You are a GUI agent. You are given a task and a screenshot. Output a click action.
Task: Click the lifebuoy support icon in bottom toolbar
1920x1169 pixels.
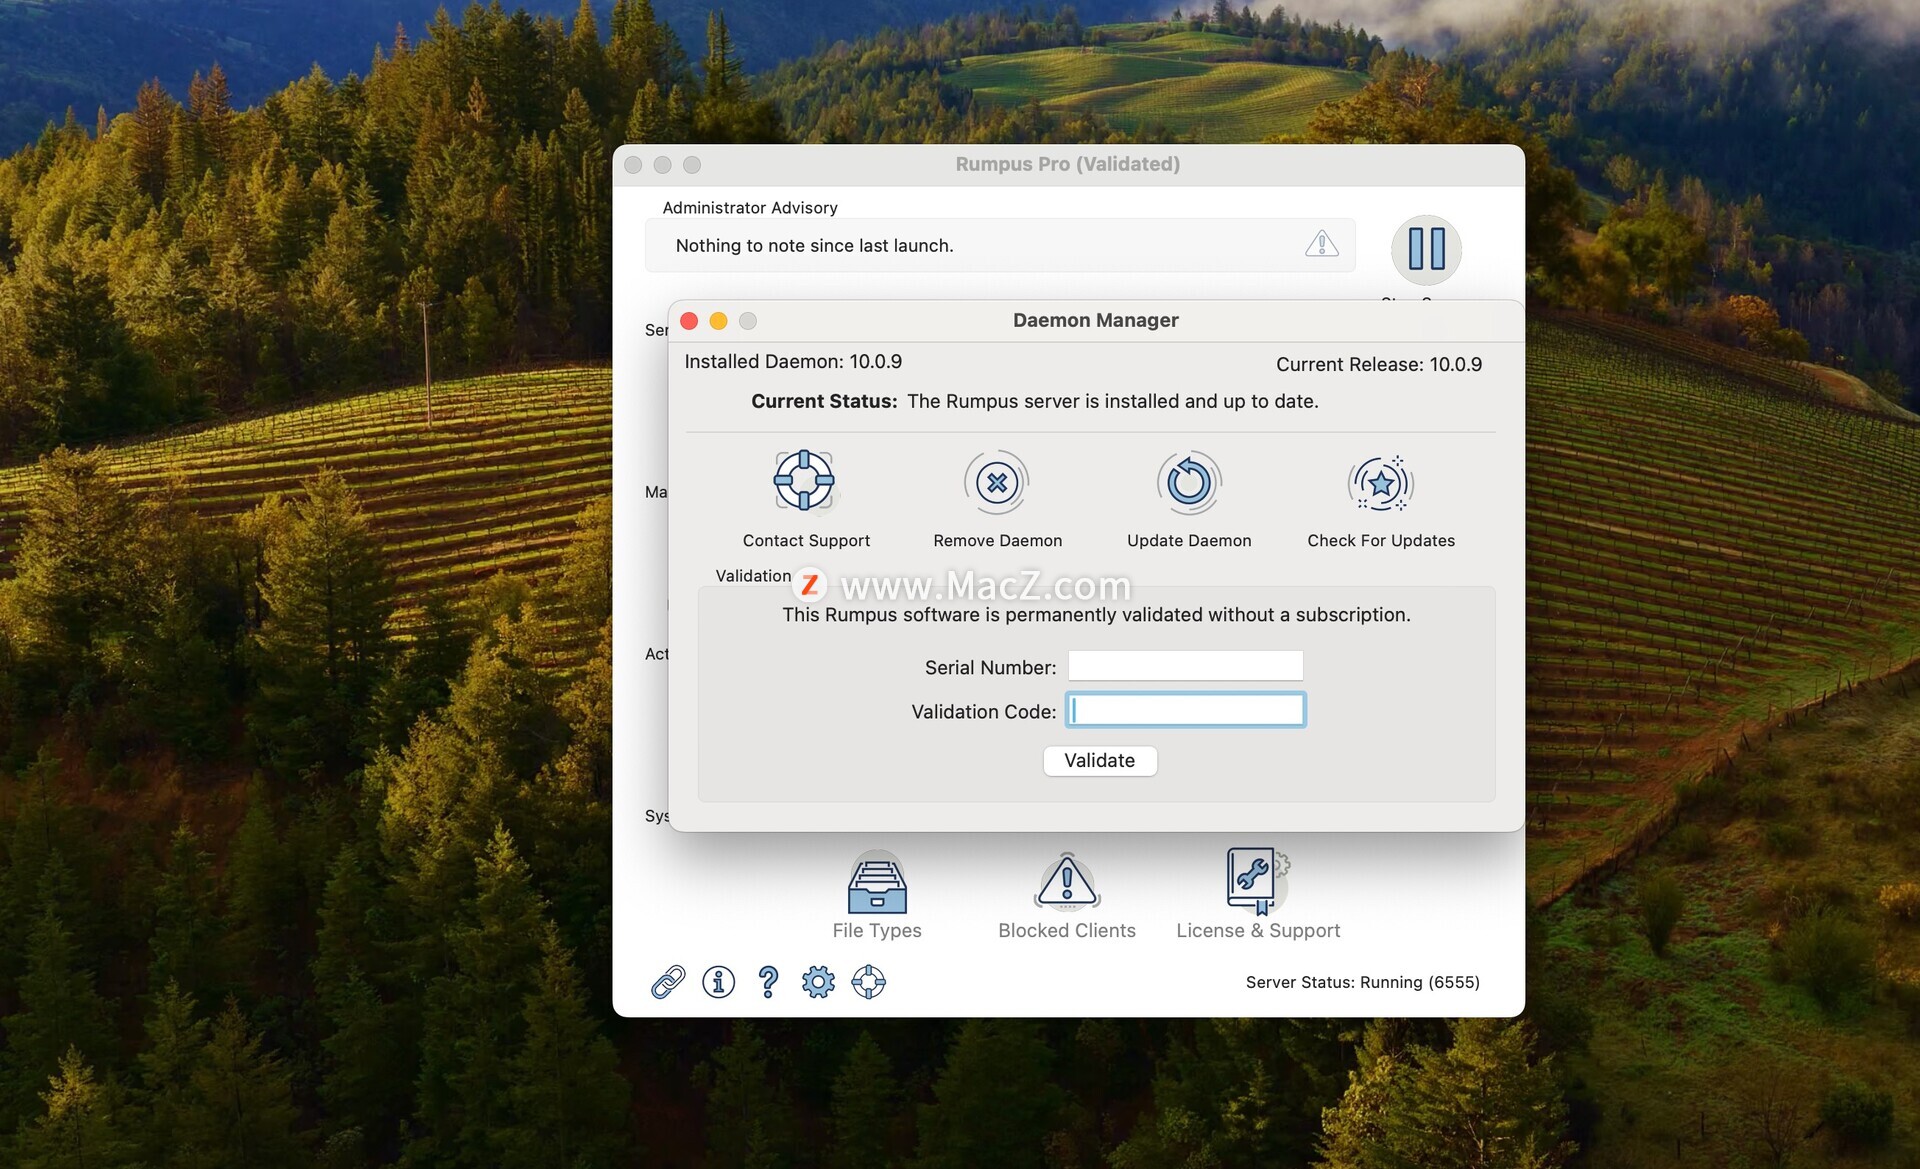click(868, 982)
